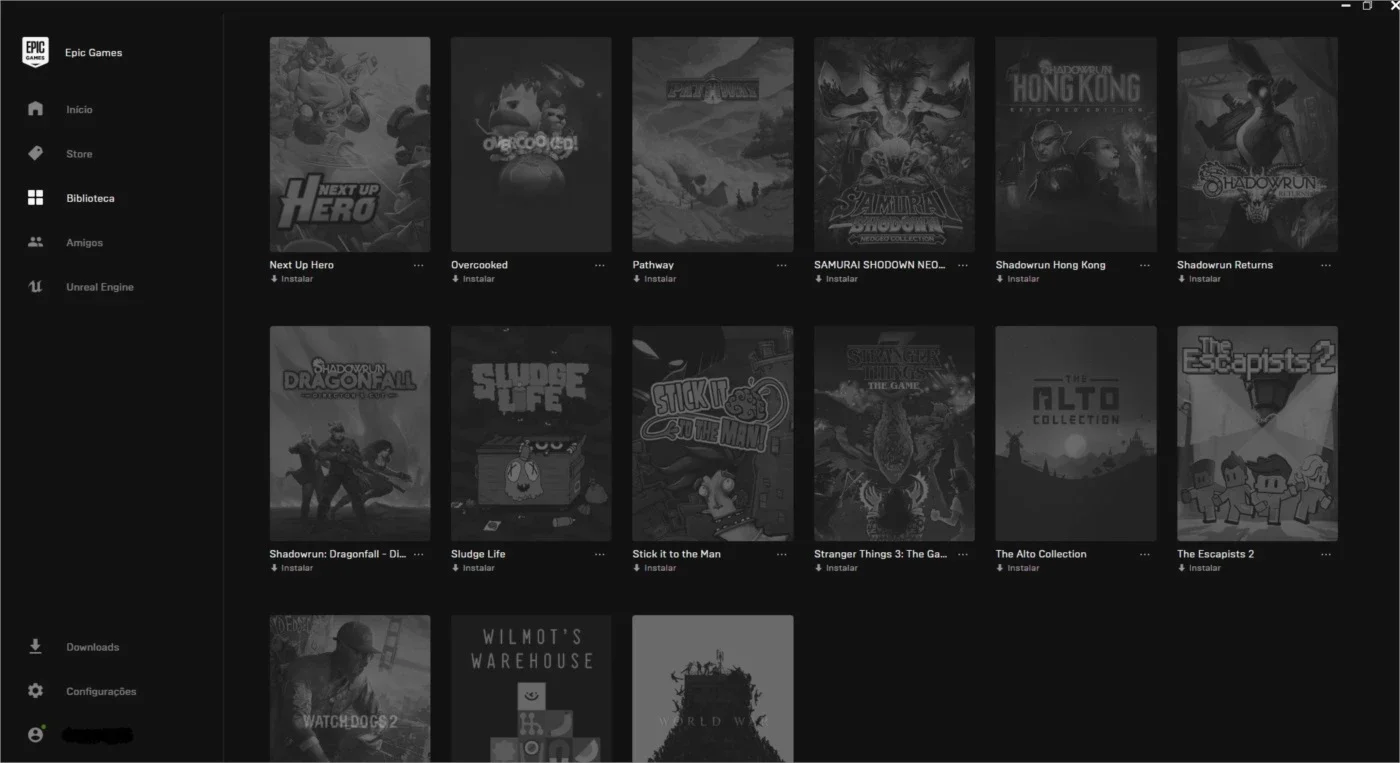1400x763 pixels.
Task: Click the Overcooked title text
Action: (479, 265)
